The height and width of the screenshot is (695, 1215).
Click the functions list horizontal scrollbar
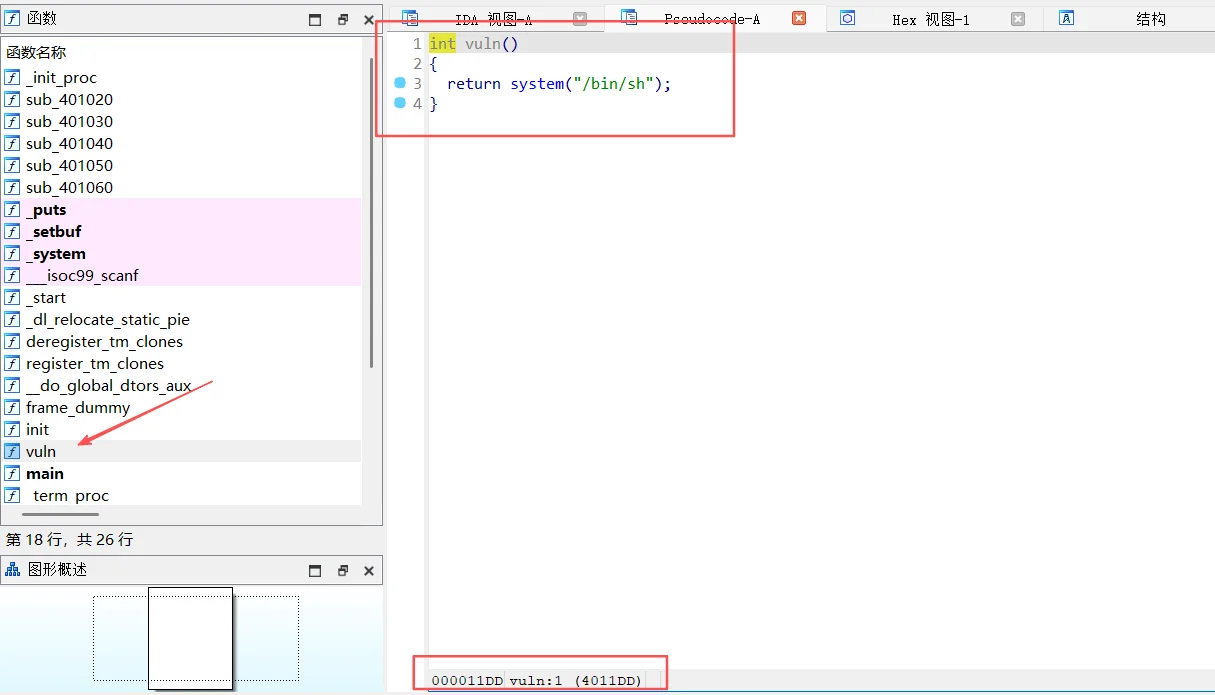[60, 514]
